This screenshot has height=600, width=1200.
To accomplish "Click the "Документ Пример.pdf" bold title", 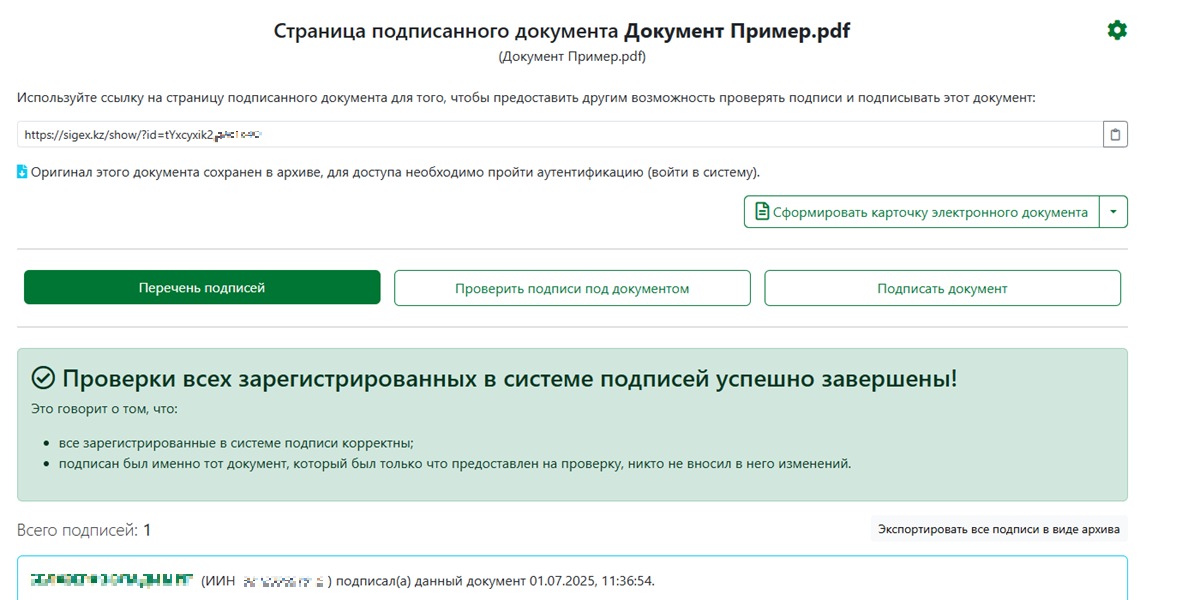I will click(x=737, y=31).
